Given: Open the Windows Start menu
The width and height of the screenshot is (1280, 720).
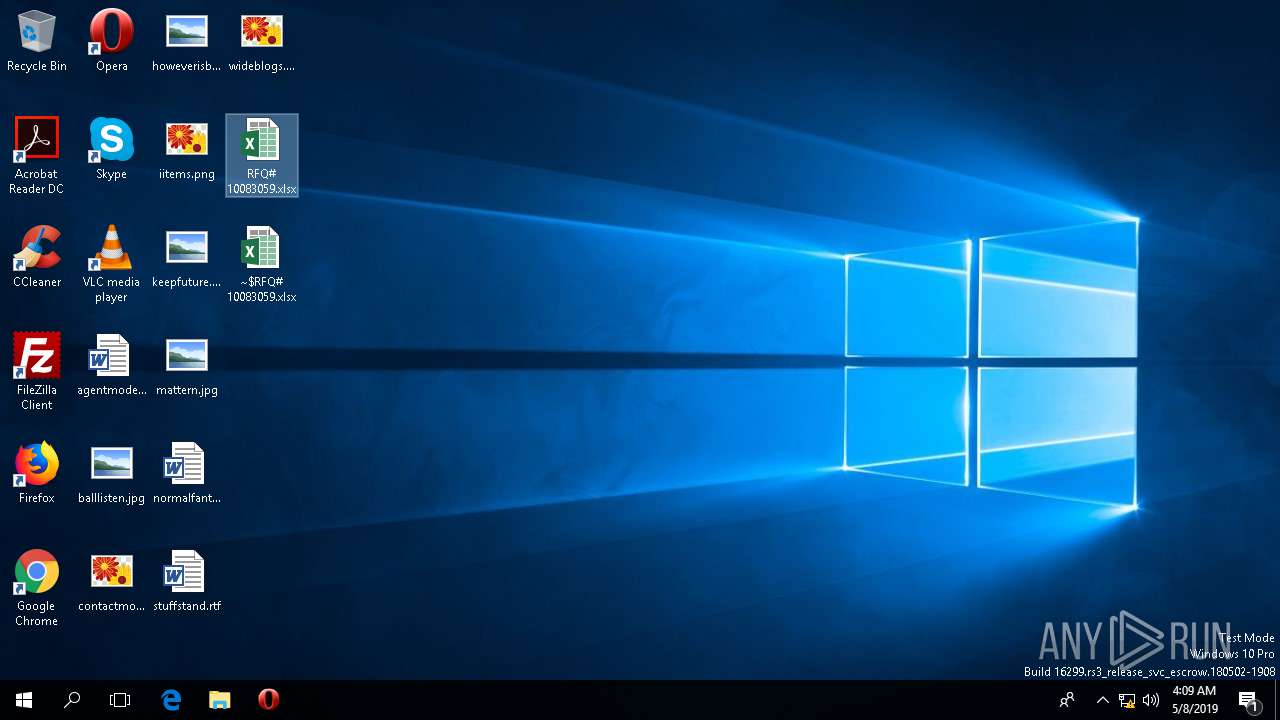Looking at the screenshot, I should (24, 700).
